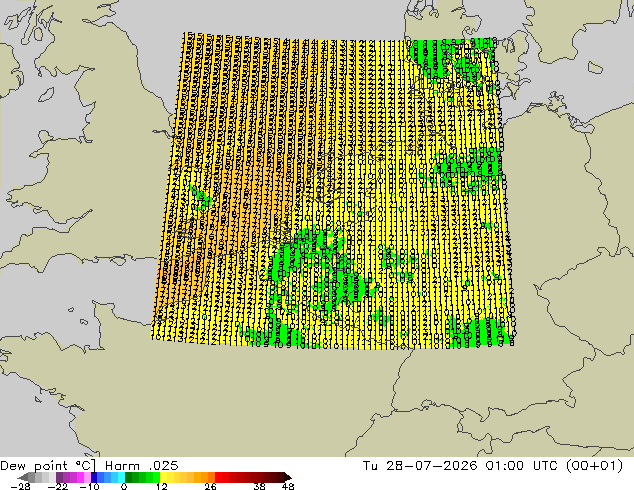This screenshot has width=634, height=490.
Task: Click the left gray arrow end of legend
Action: [x=23, y=477]
